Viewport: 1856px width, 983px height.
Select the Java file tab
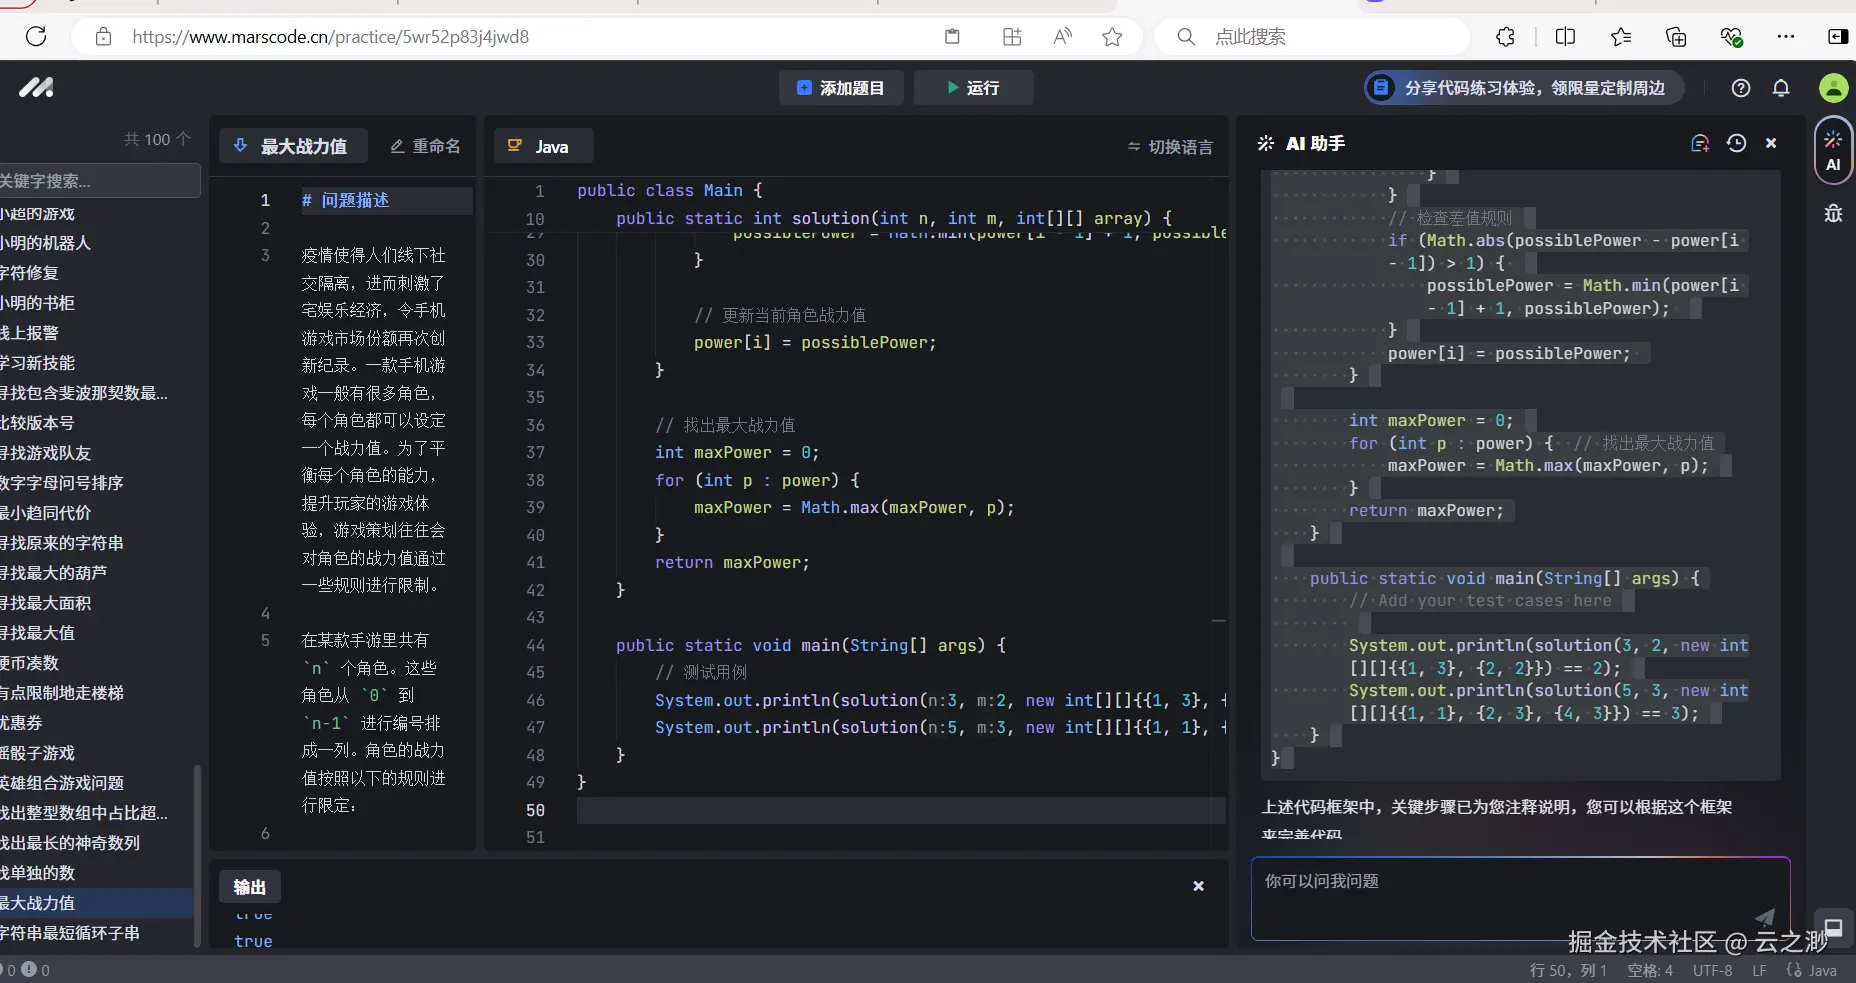click(x=542, y=147)
